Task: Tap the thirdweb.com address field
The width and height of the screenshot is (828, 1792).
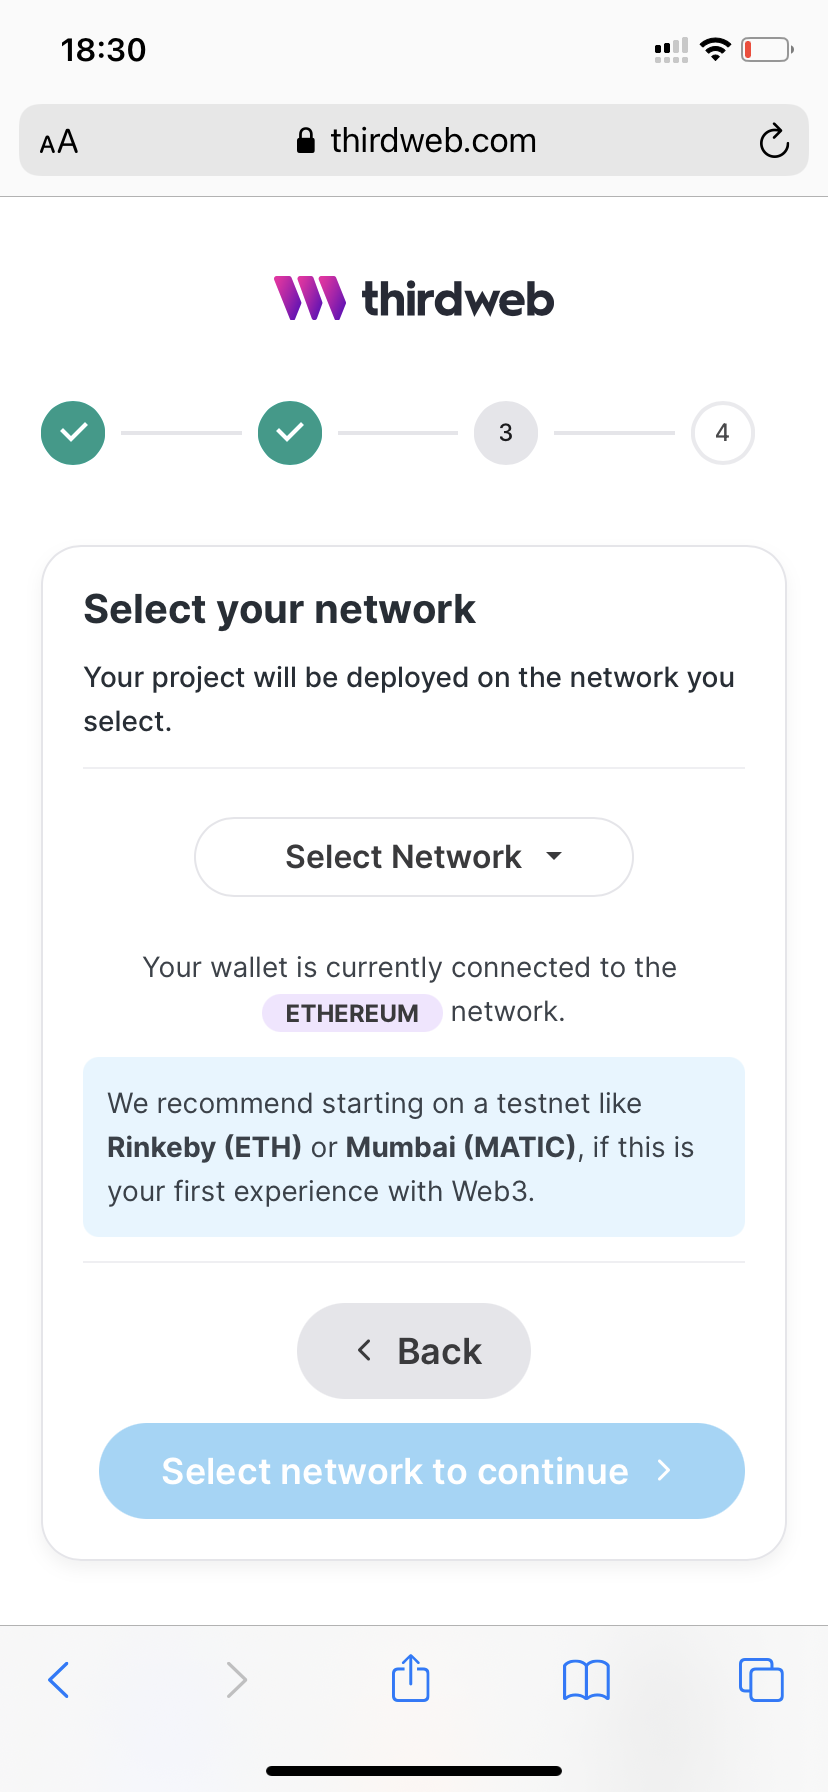Action: [x=414, y=140]
